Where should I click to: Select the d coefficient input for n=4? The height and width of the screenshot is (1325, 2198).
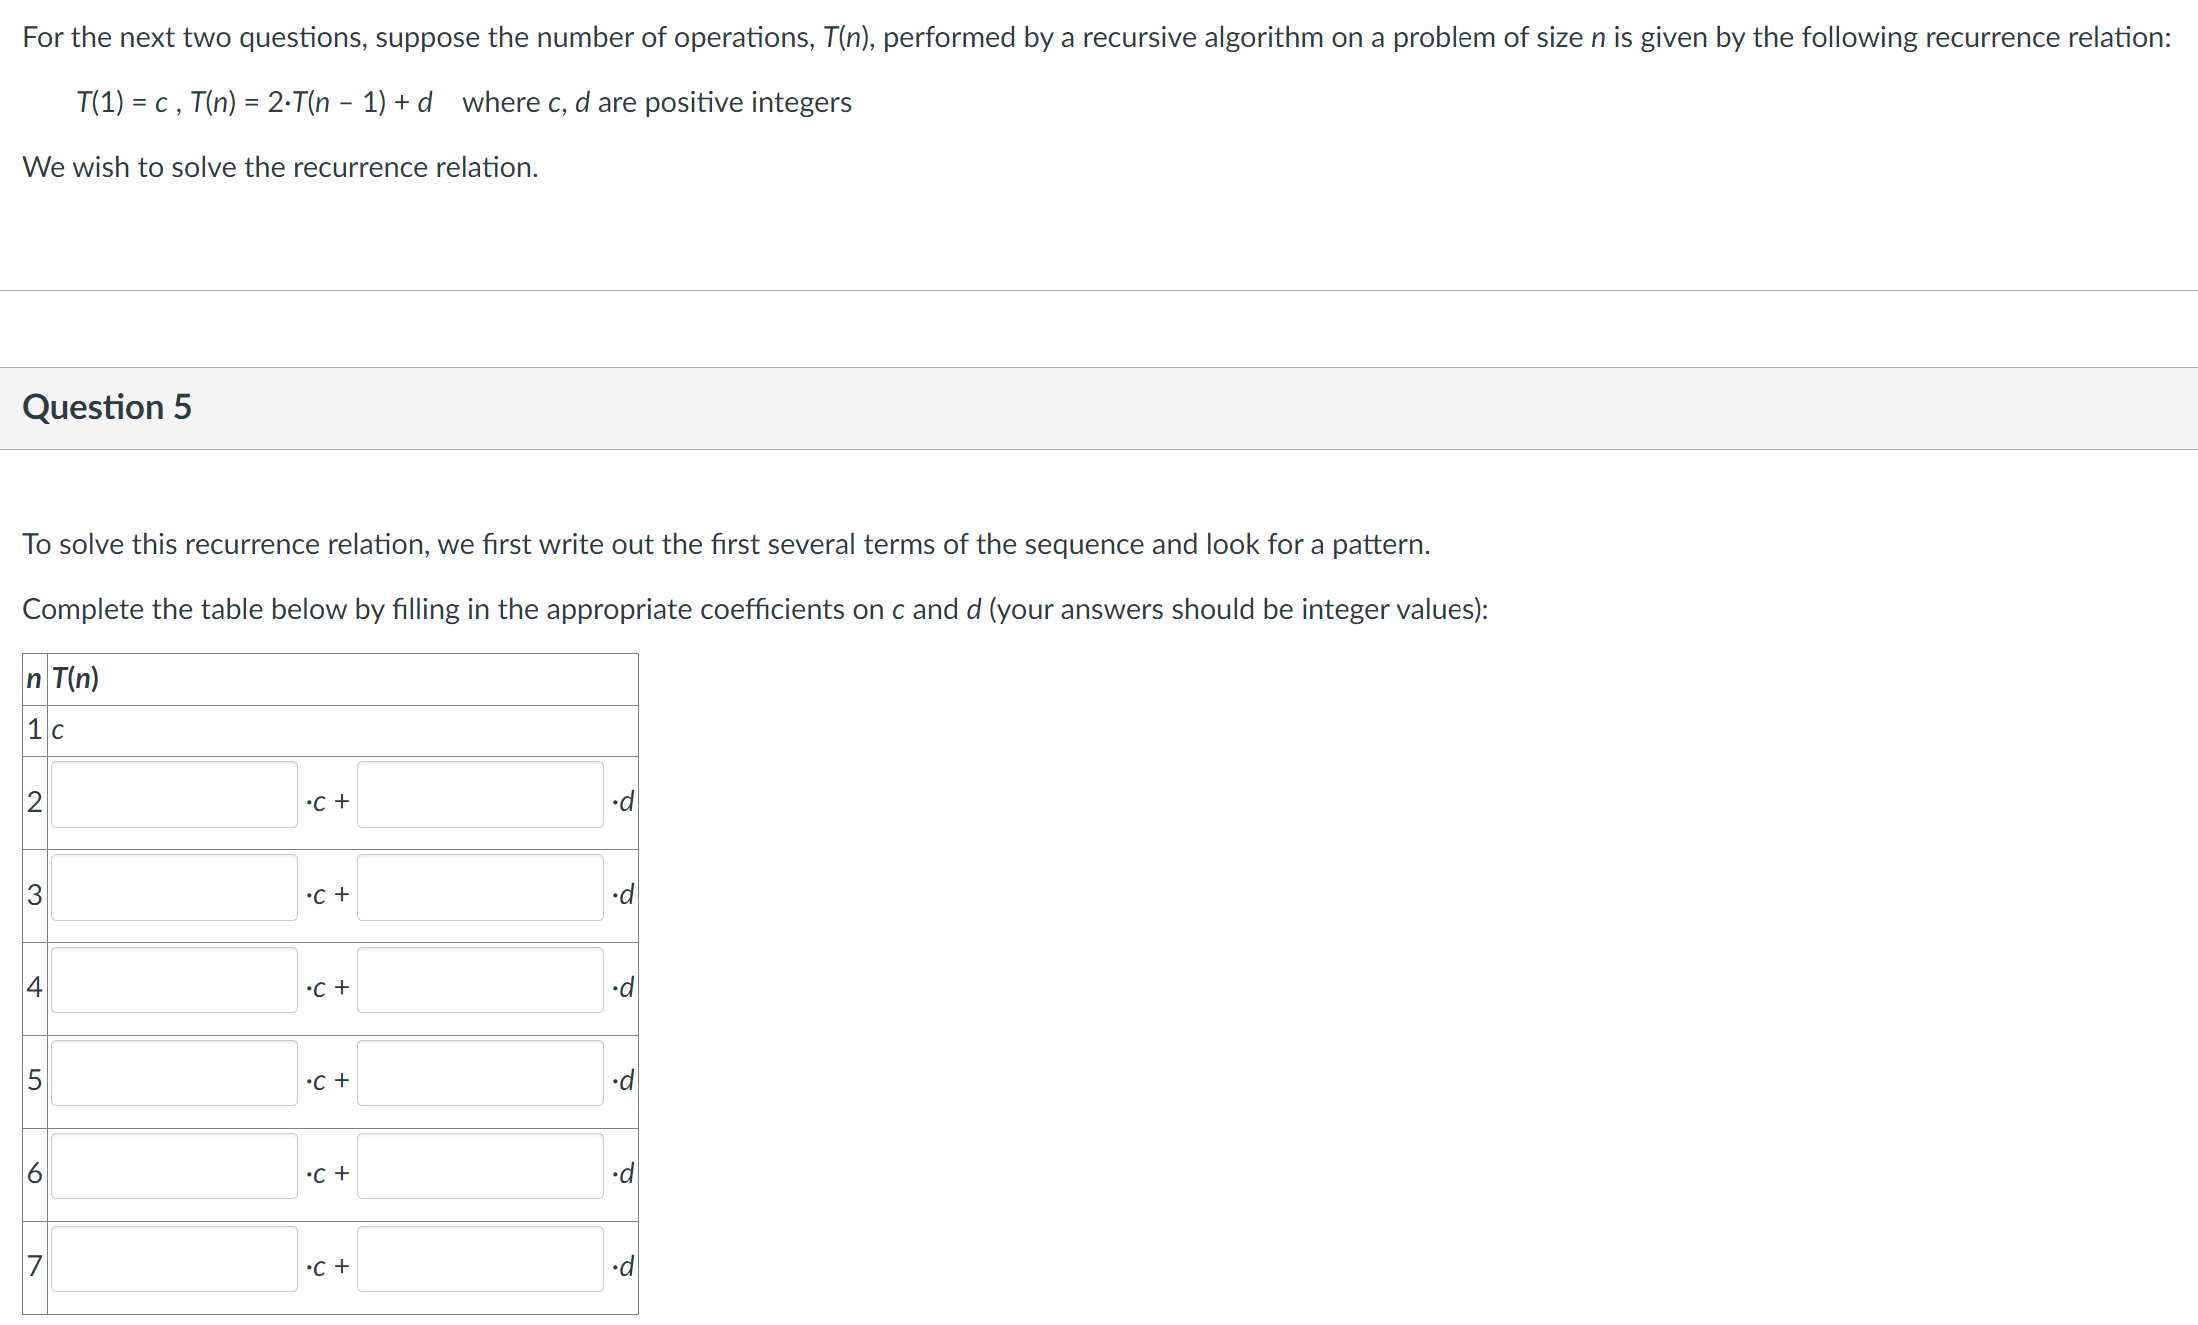coord(480,981)
